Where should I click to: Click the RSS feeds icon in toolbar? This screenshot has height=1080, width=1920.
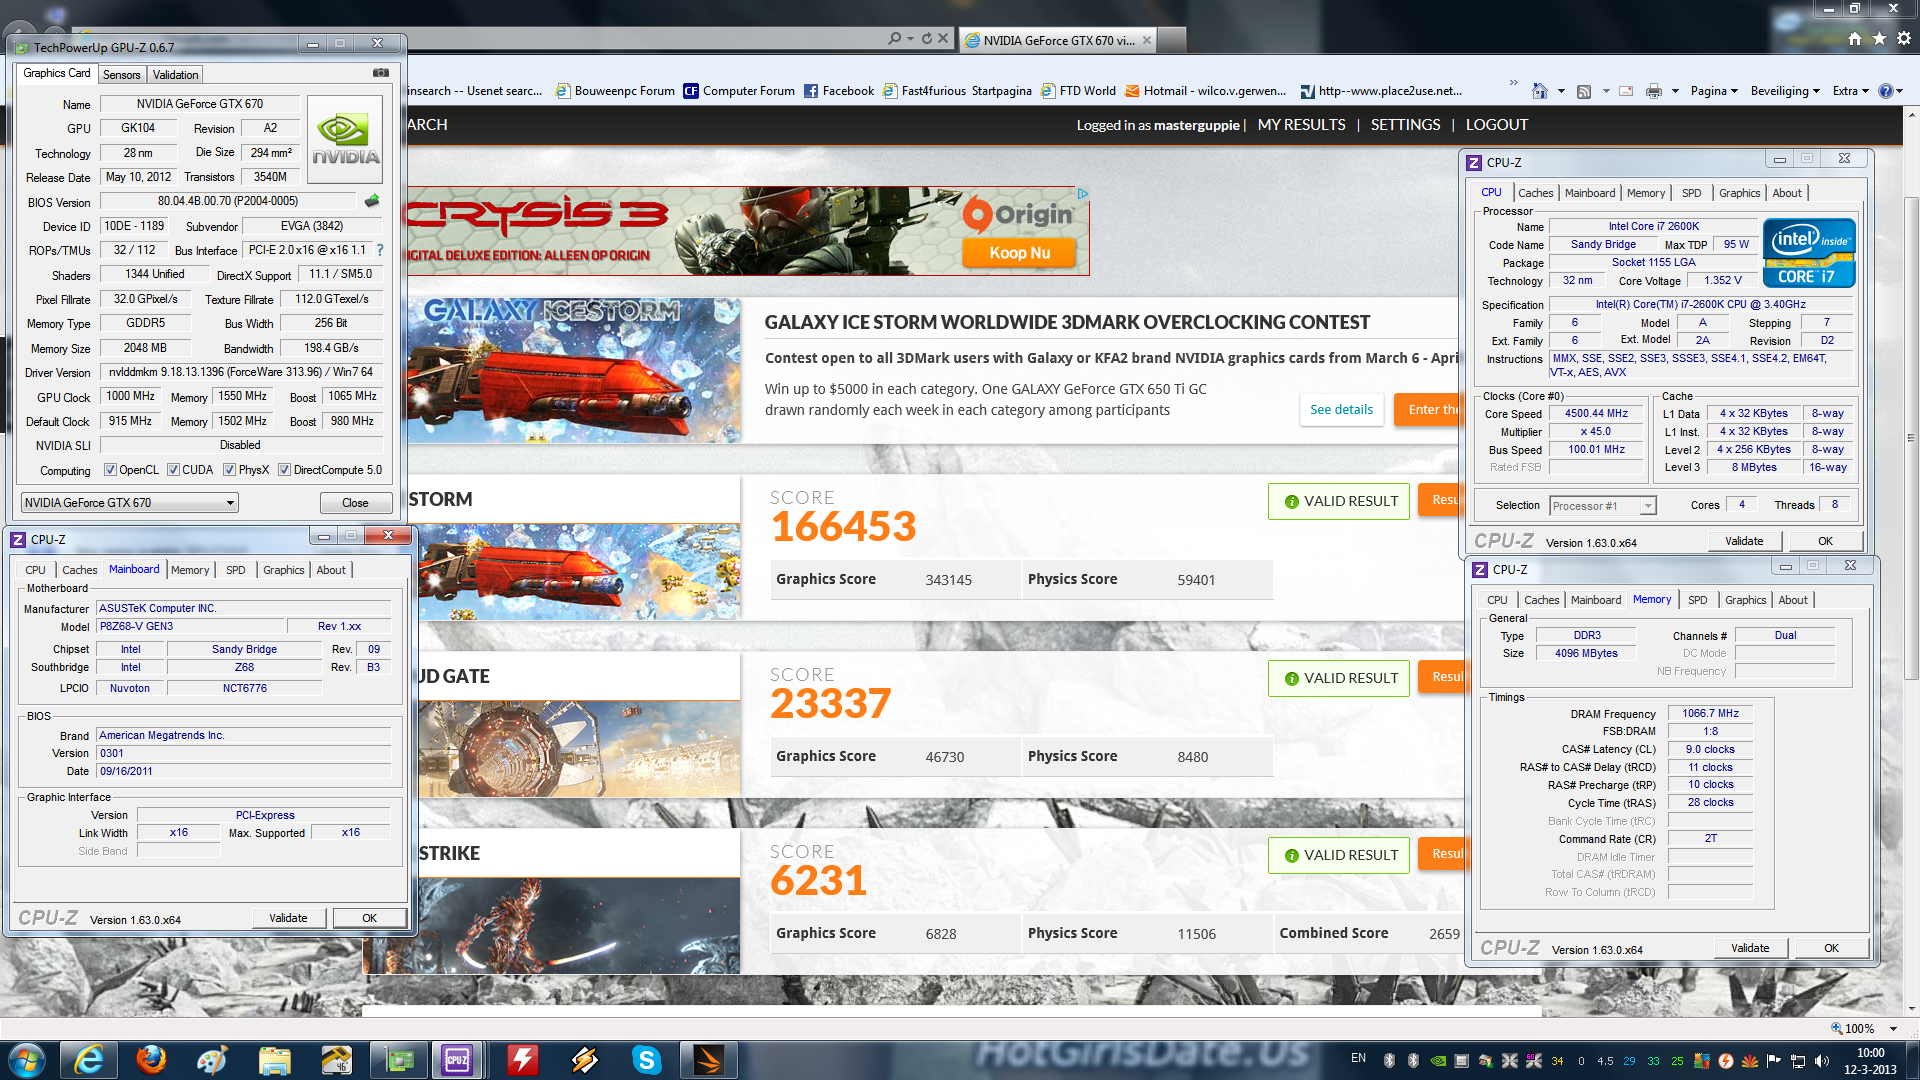1584,91
